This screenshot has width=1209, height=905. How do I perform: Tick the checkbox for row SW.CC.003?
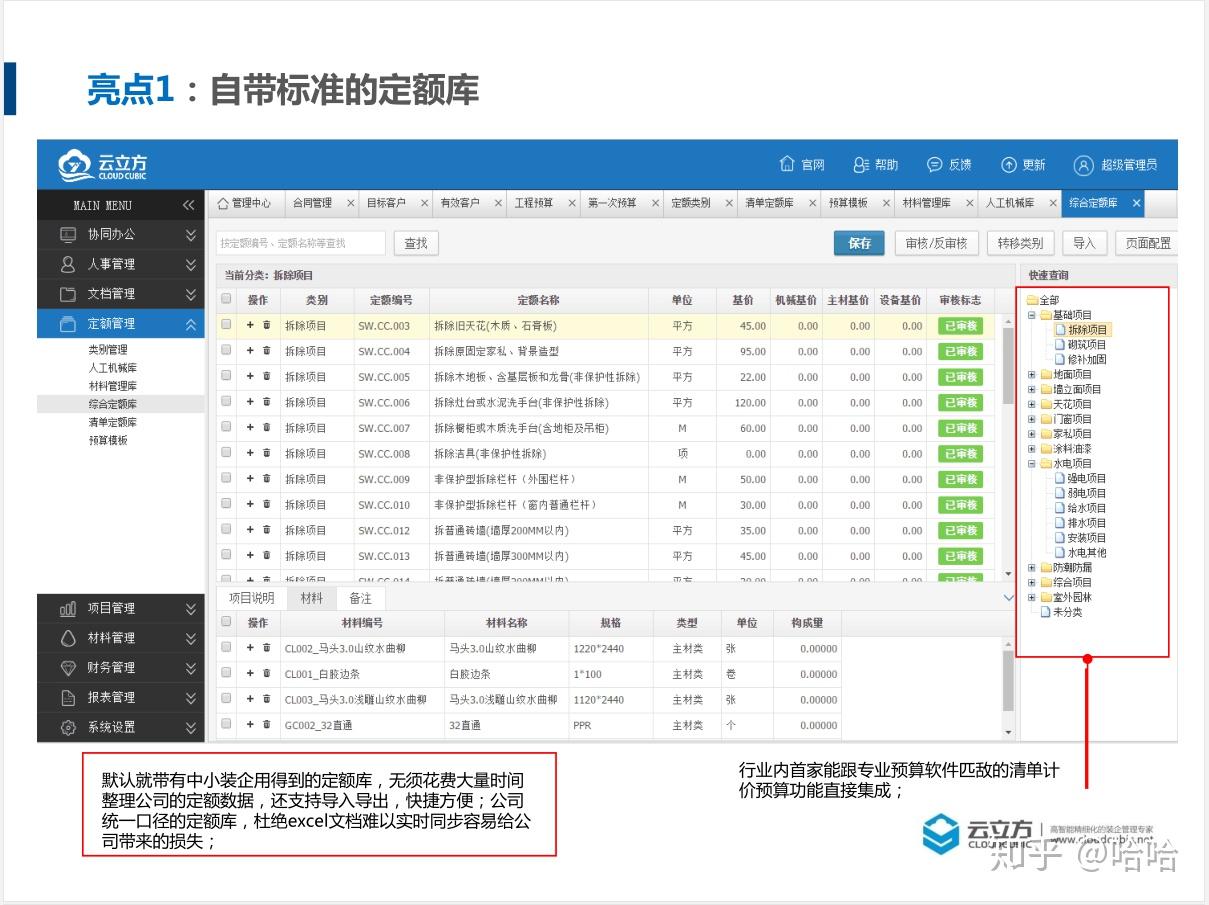click(226, 325)
